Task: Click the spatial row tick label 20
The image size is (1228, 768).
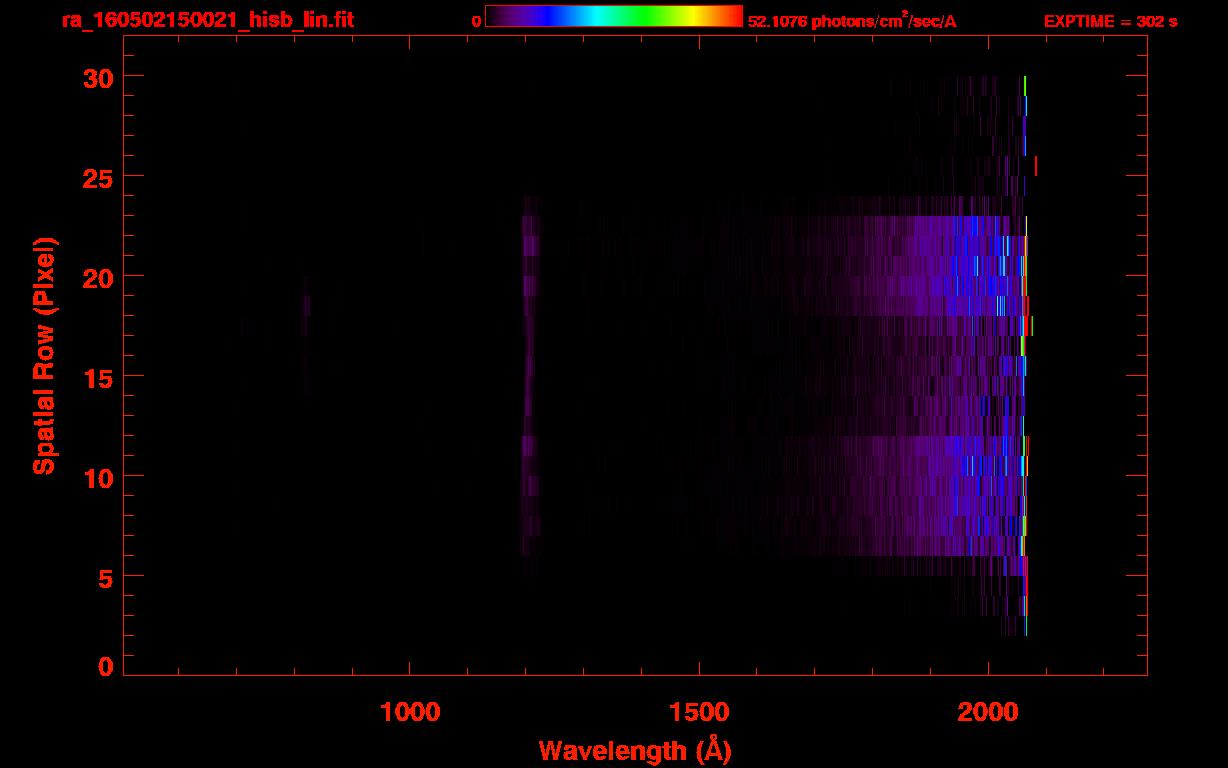Action: tap(98, 277)
